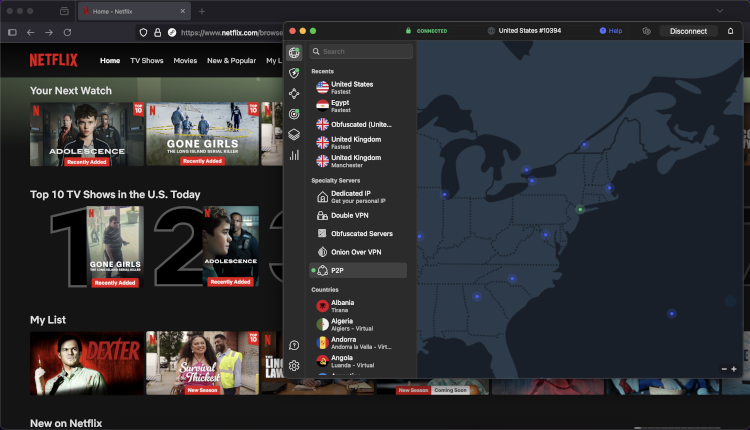The width and height of the screenshot is (750, 430).
Task: Click the notification bell in NordVPN
Action: tap(730, 31)
